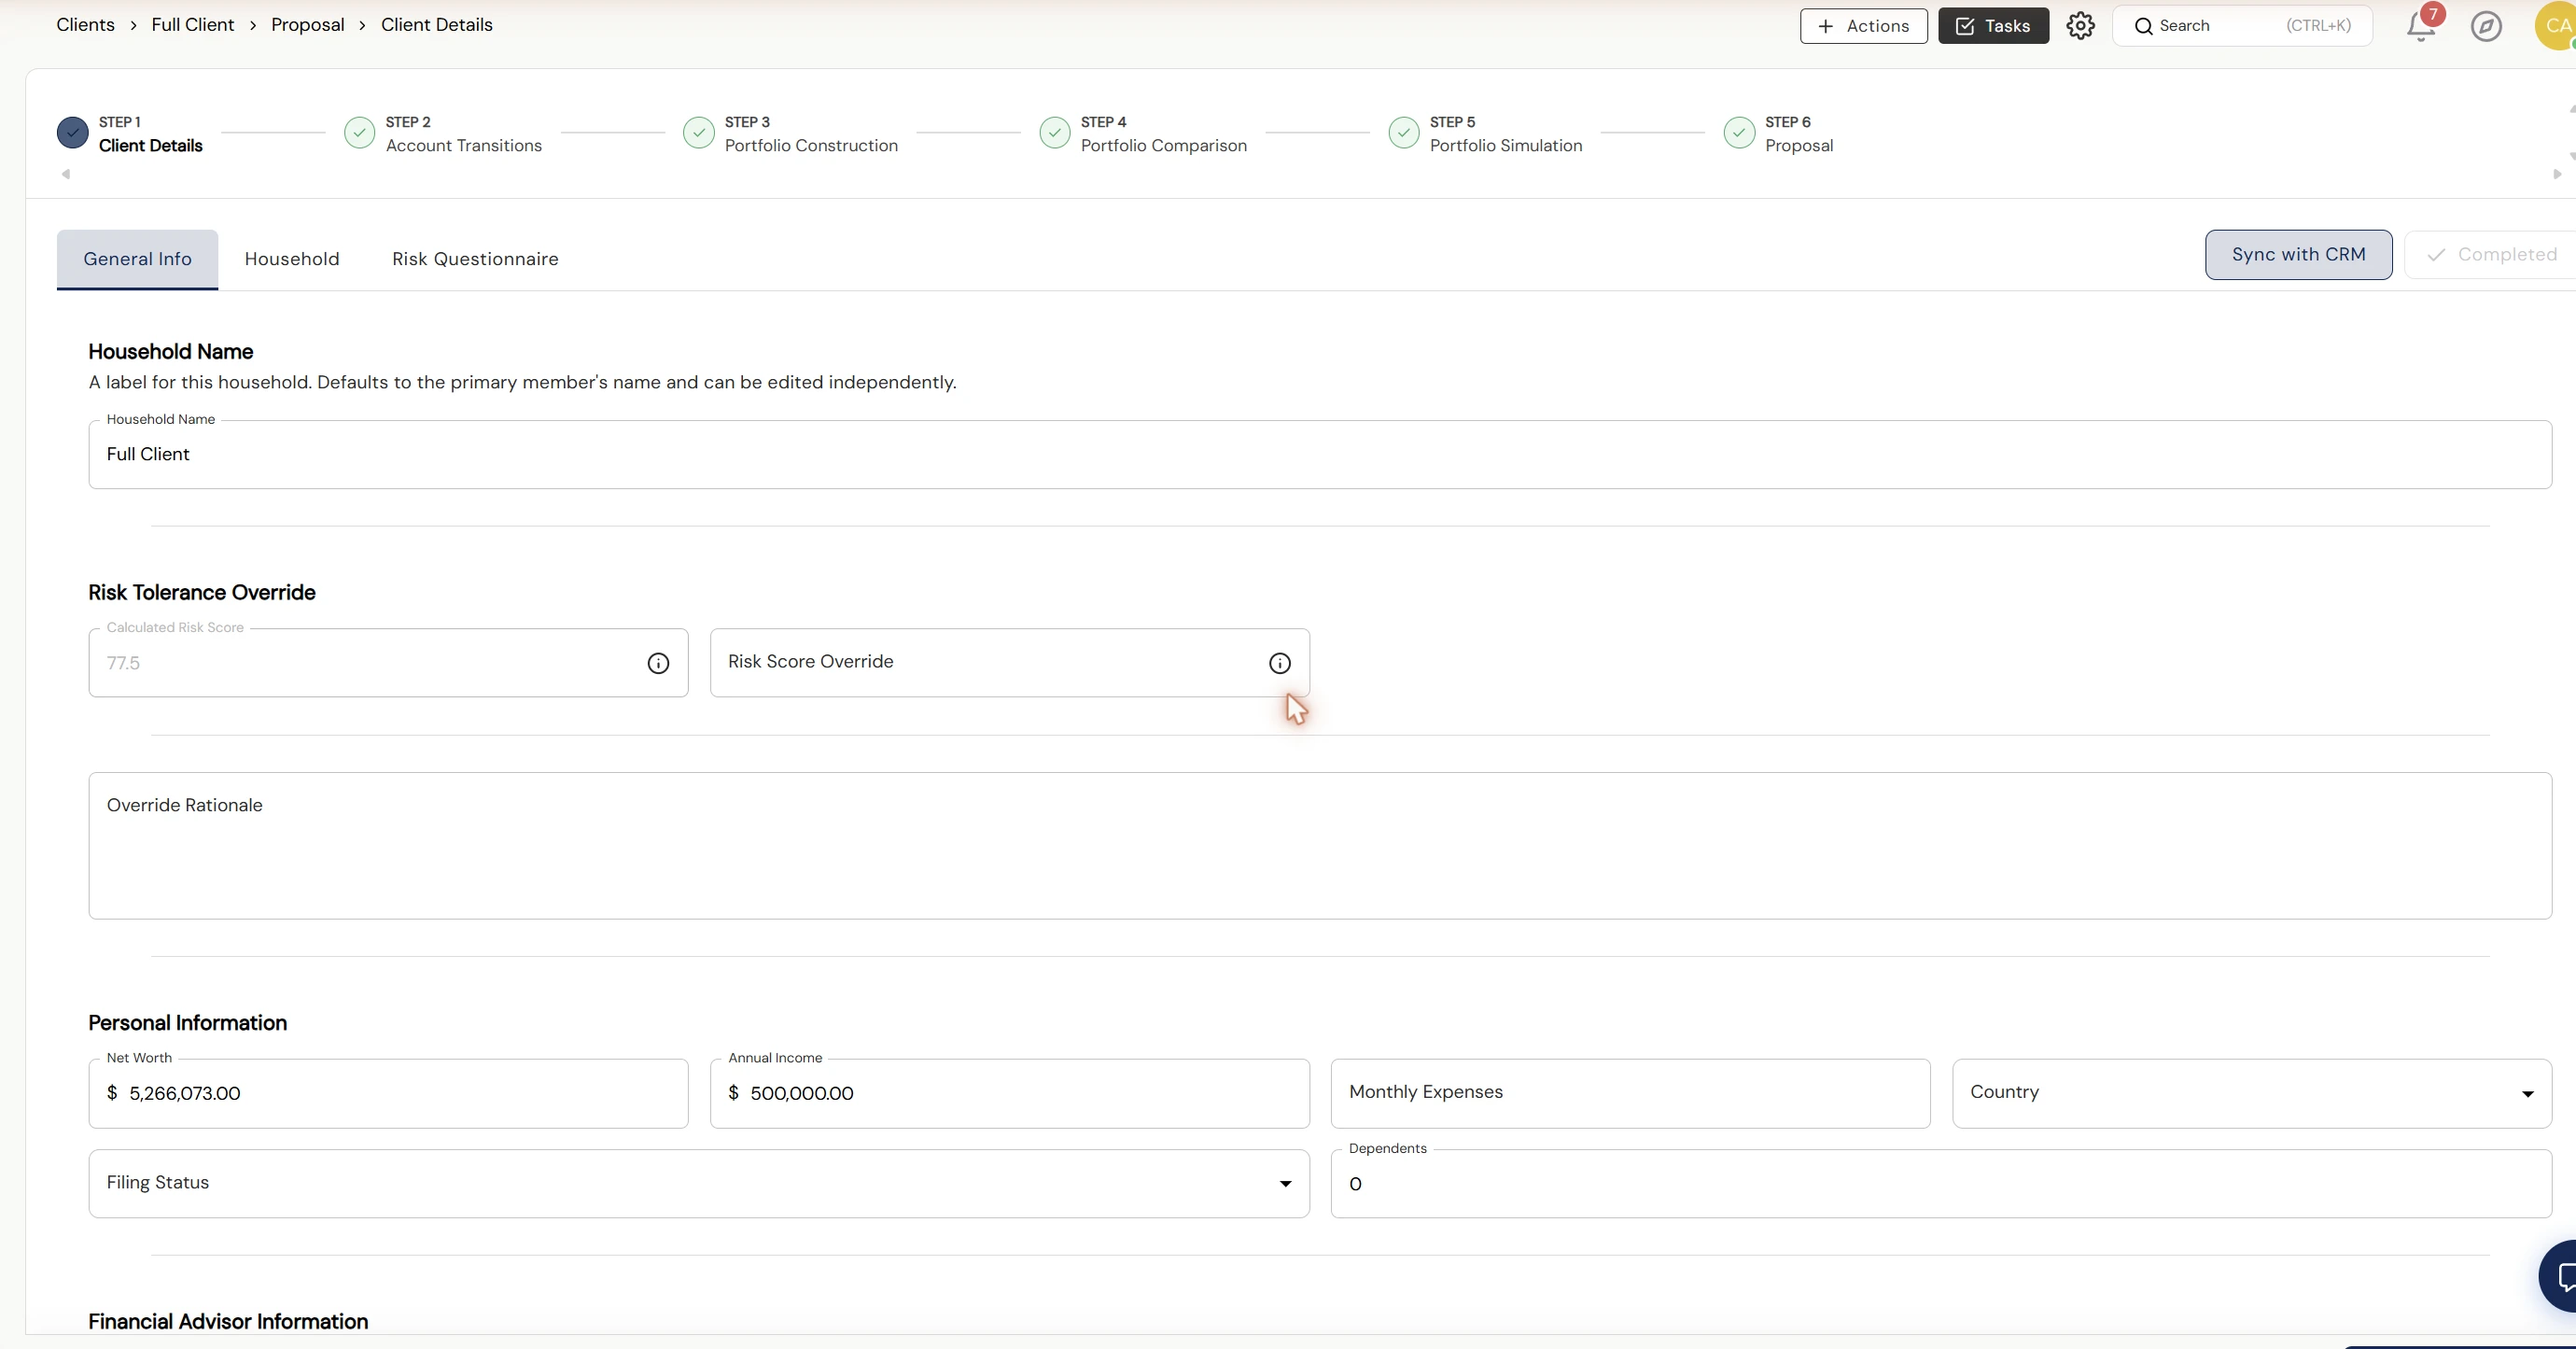Screen dimensions: 2576x1349
Task: Go to Portfolio Simulation step
Action: pyautogui.click(x=1505, y=146)
